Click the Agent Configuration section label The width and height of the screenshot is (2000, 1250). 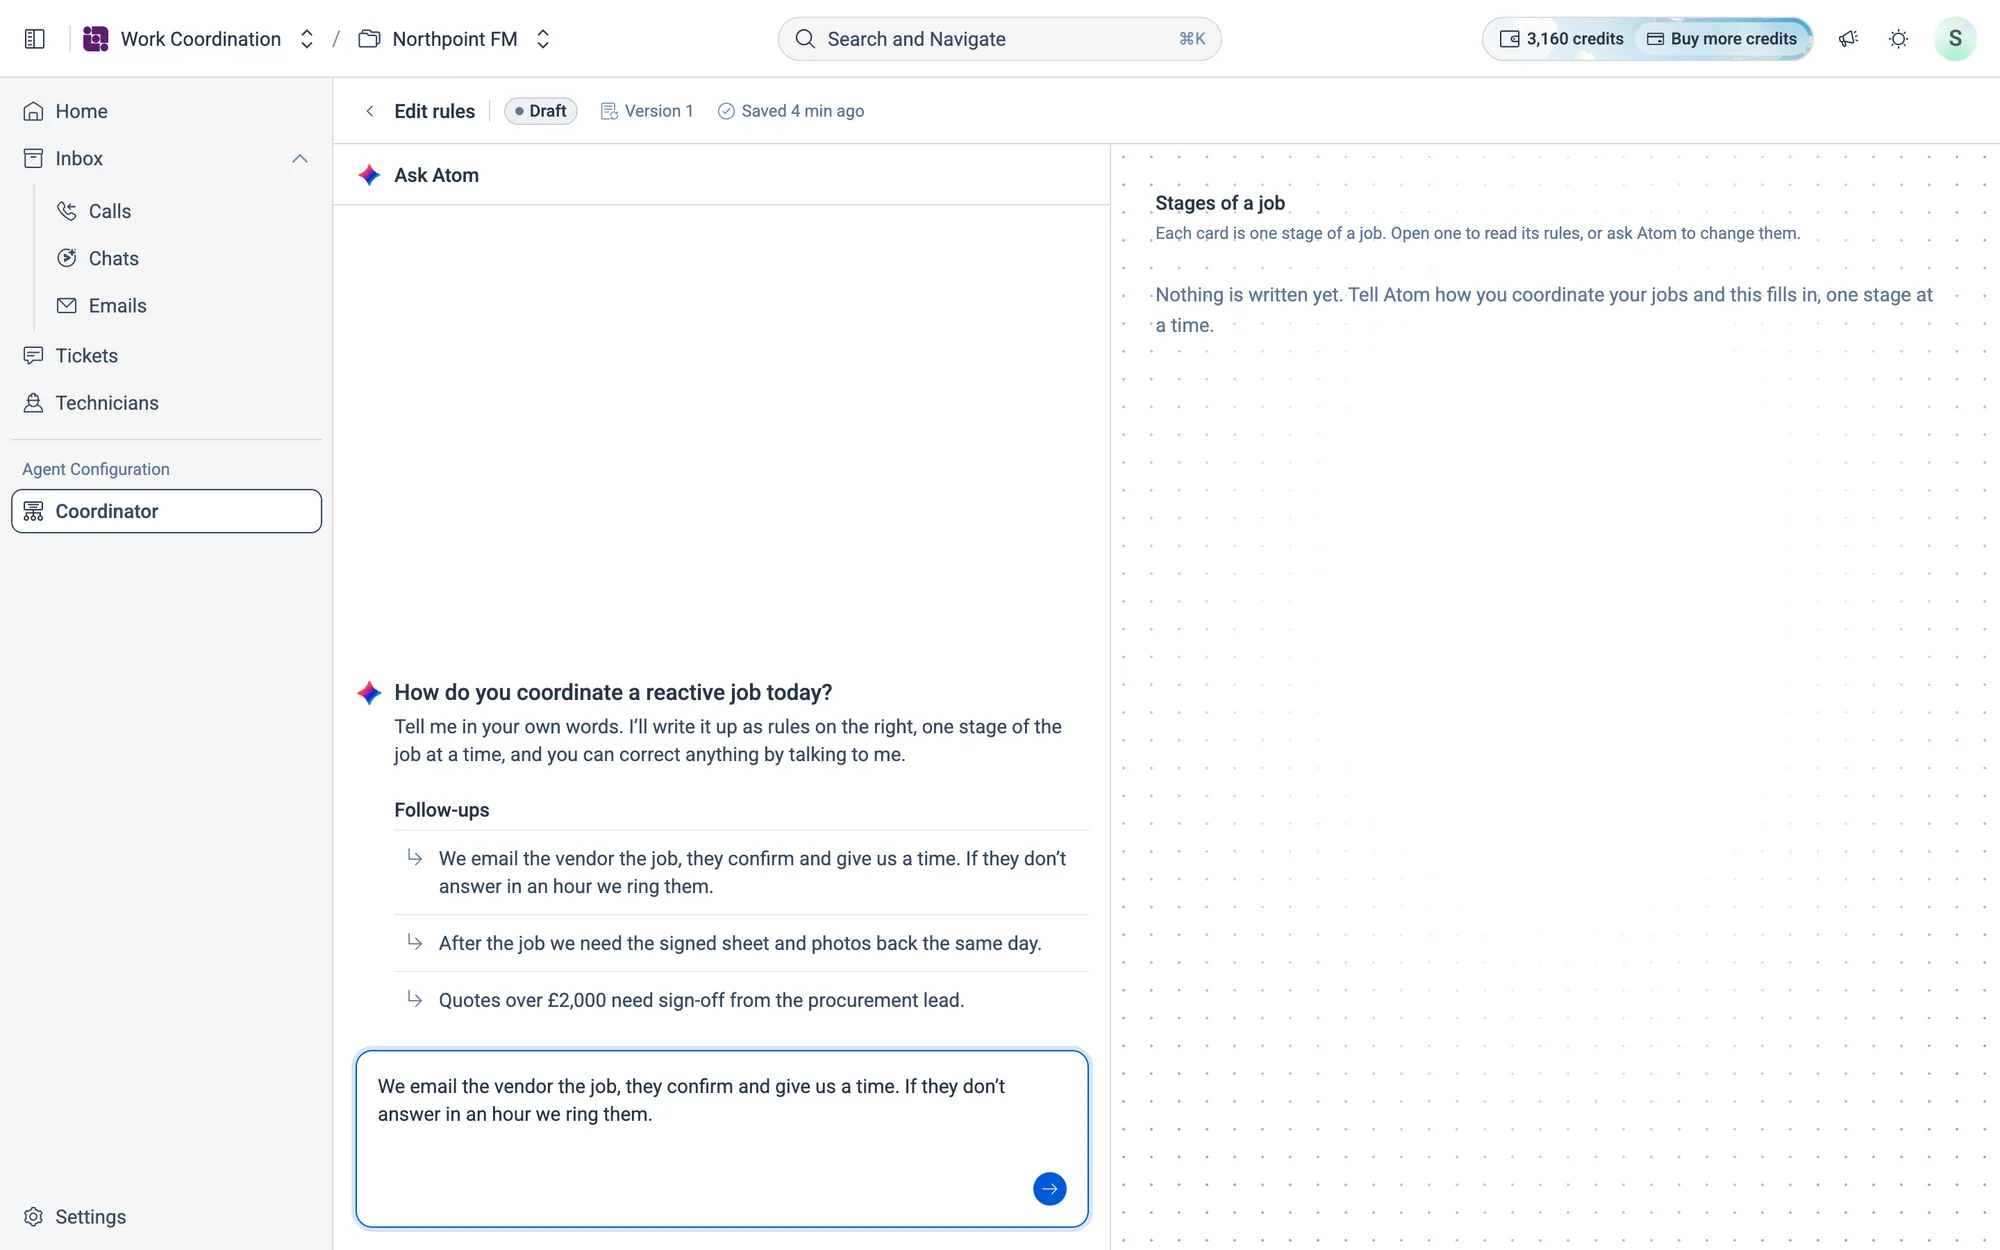click(x=96, y=469)
